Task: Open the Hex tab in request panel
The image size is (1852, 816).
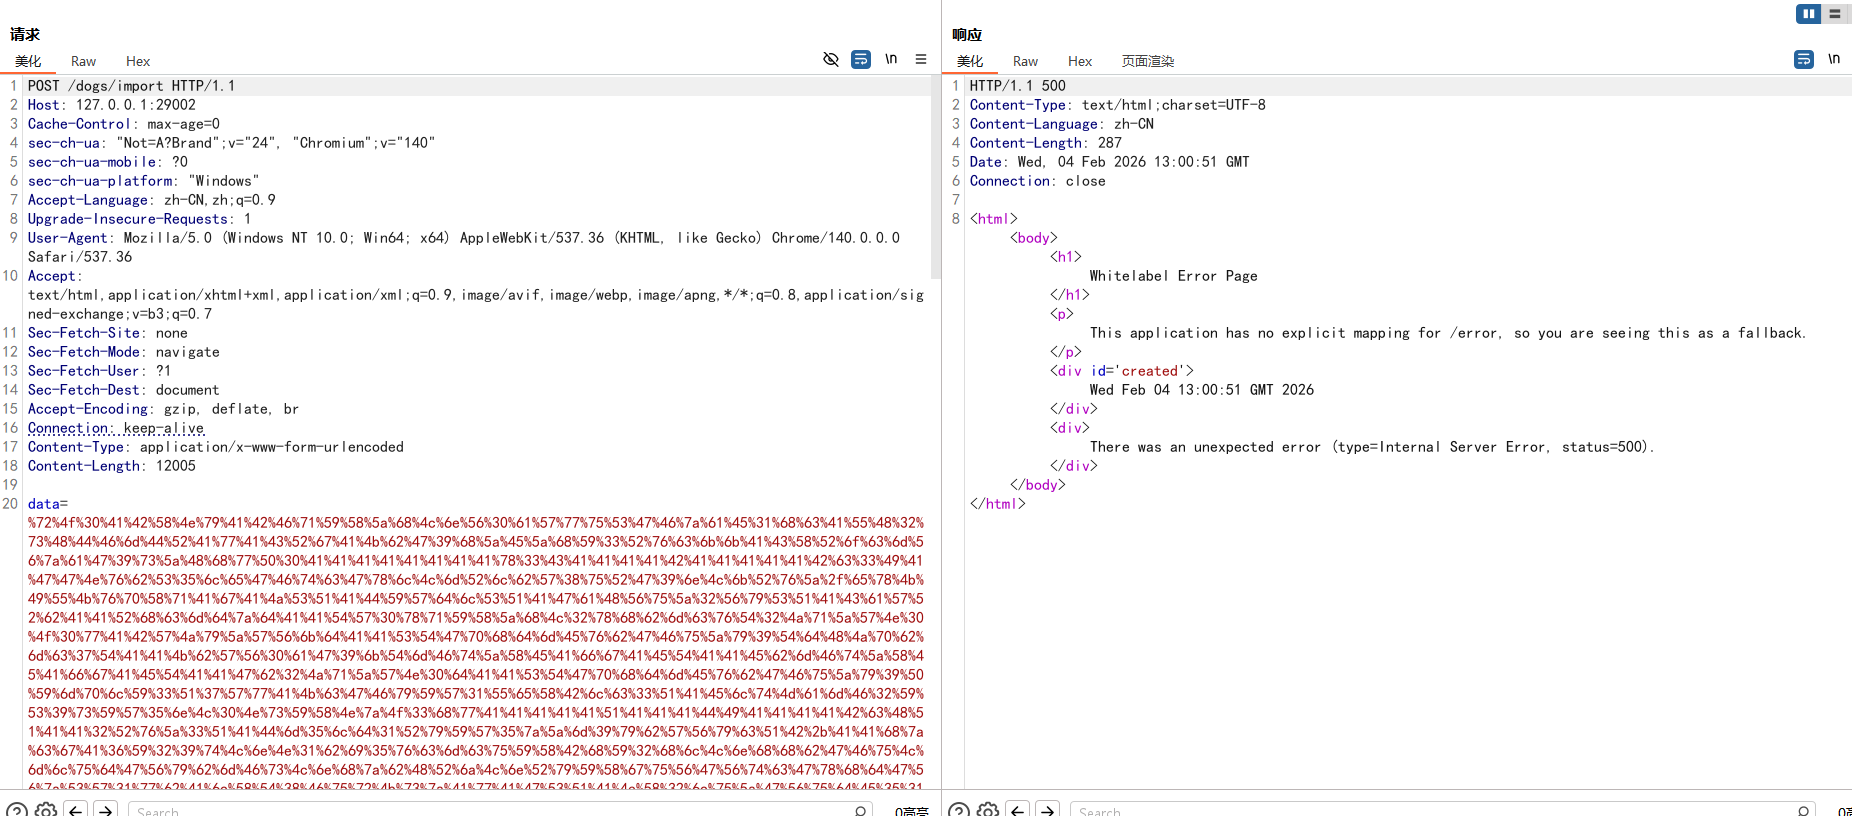Action: tap(138, 61)
